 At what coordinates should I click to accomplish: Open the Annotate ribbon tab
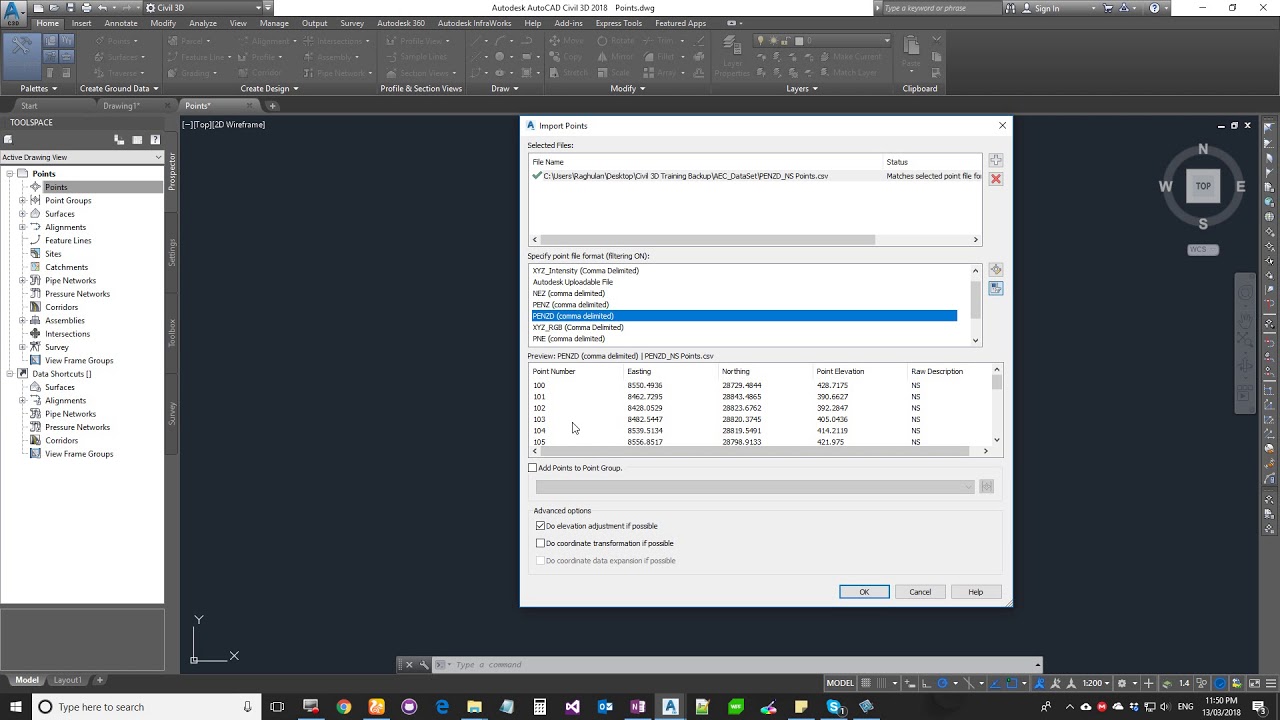point(121,23)
